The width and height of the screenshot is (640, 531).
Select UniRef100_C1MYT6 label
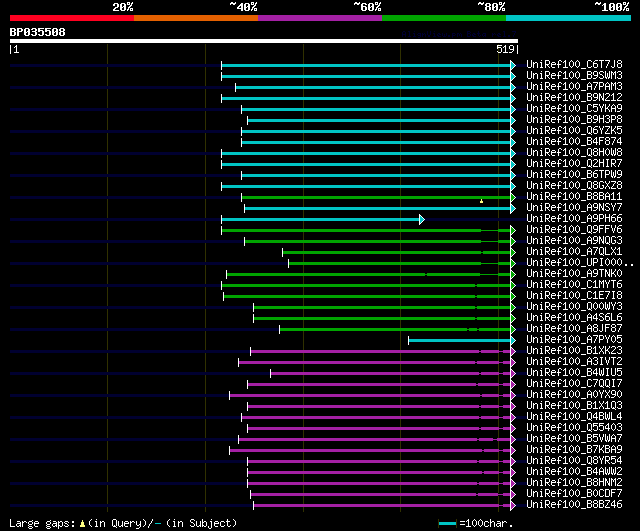(x=574, y=285)
